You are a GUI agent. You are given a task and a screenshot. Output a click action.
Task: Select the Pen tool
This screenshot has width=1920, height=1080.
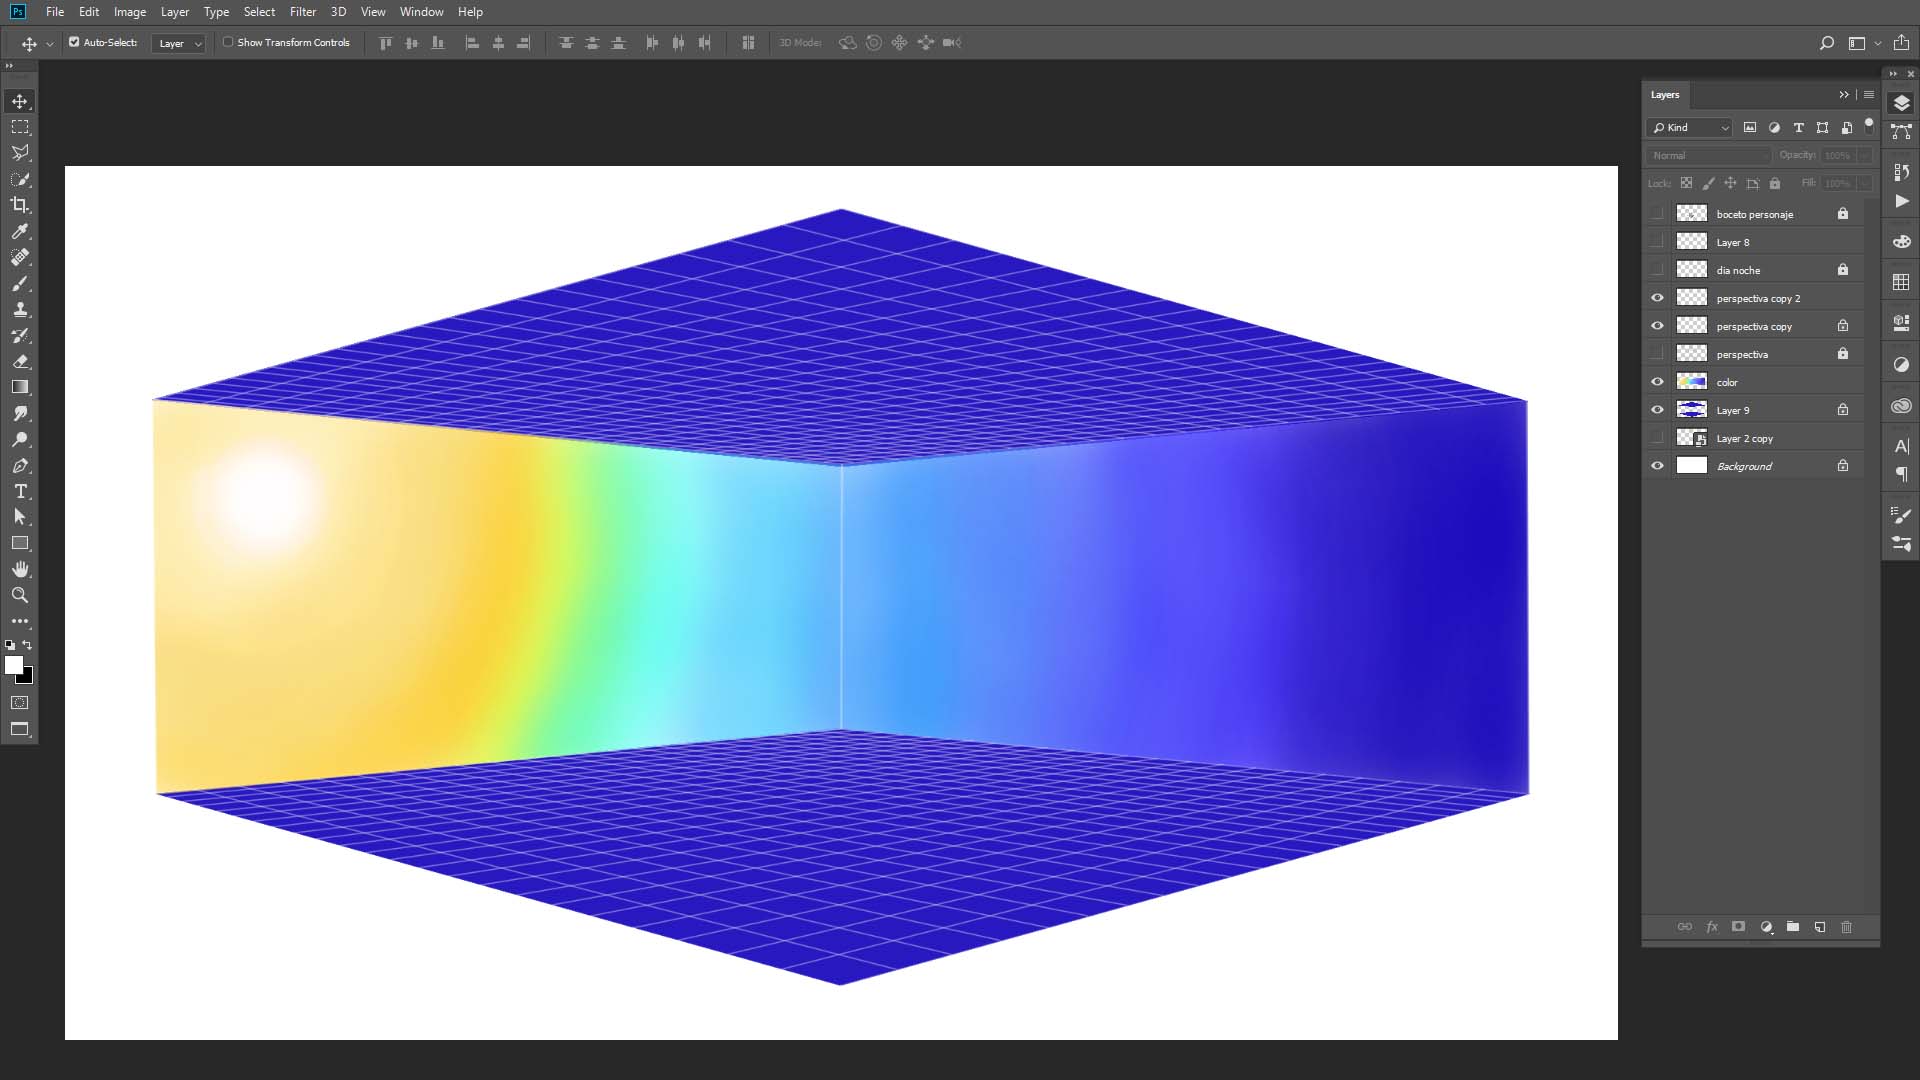coord(20,465)
